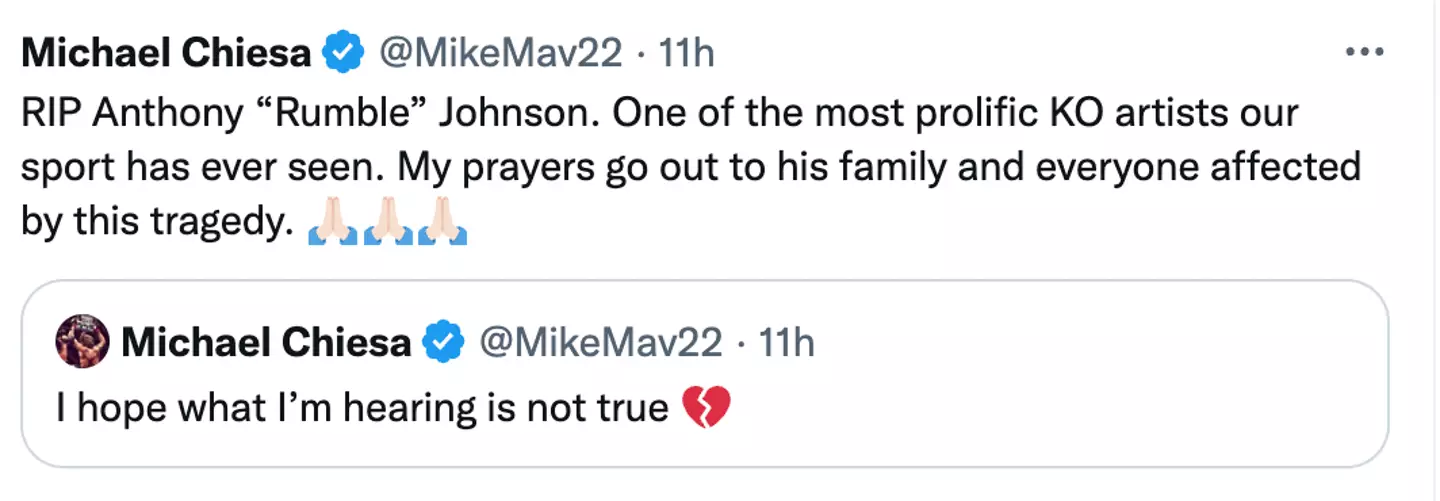Open the main tweet's 11h timestamp
Viewport: 1440px width, 501px height.
(686, 54)
